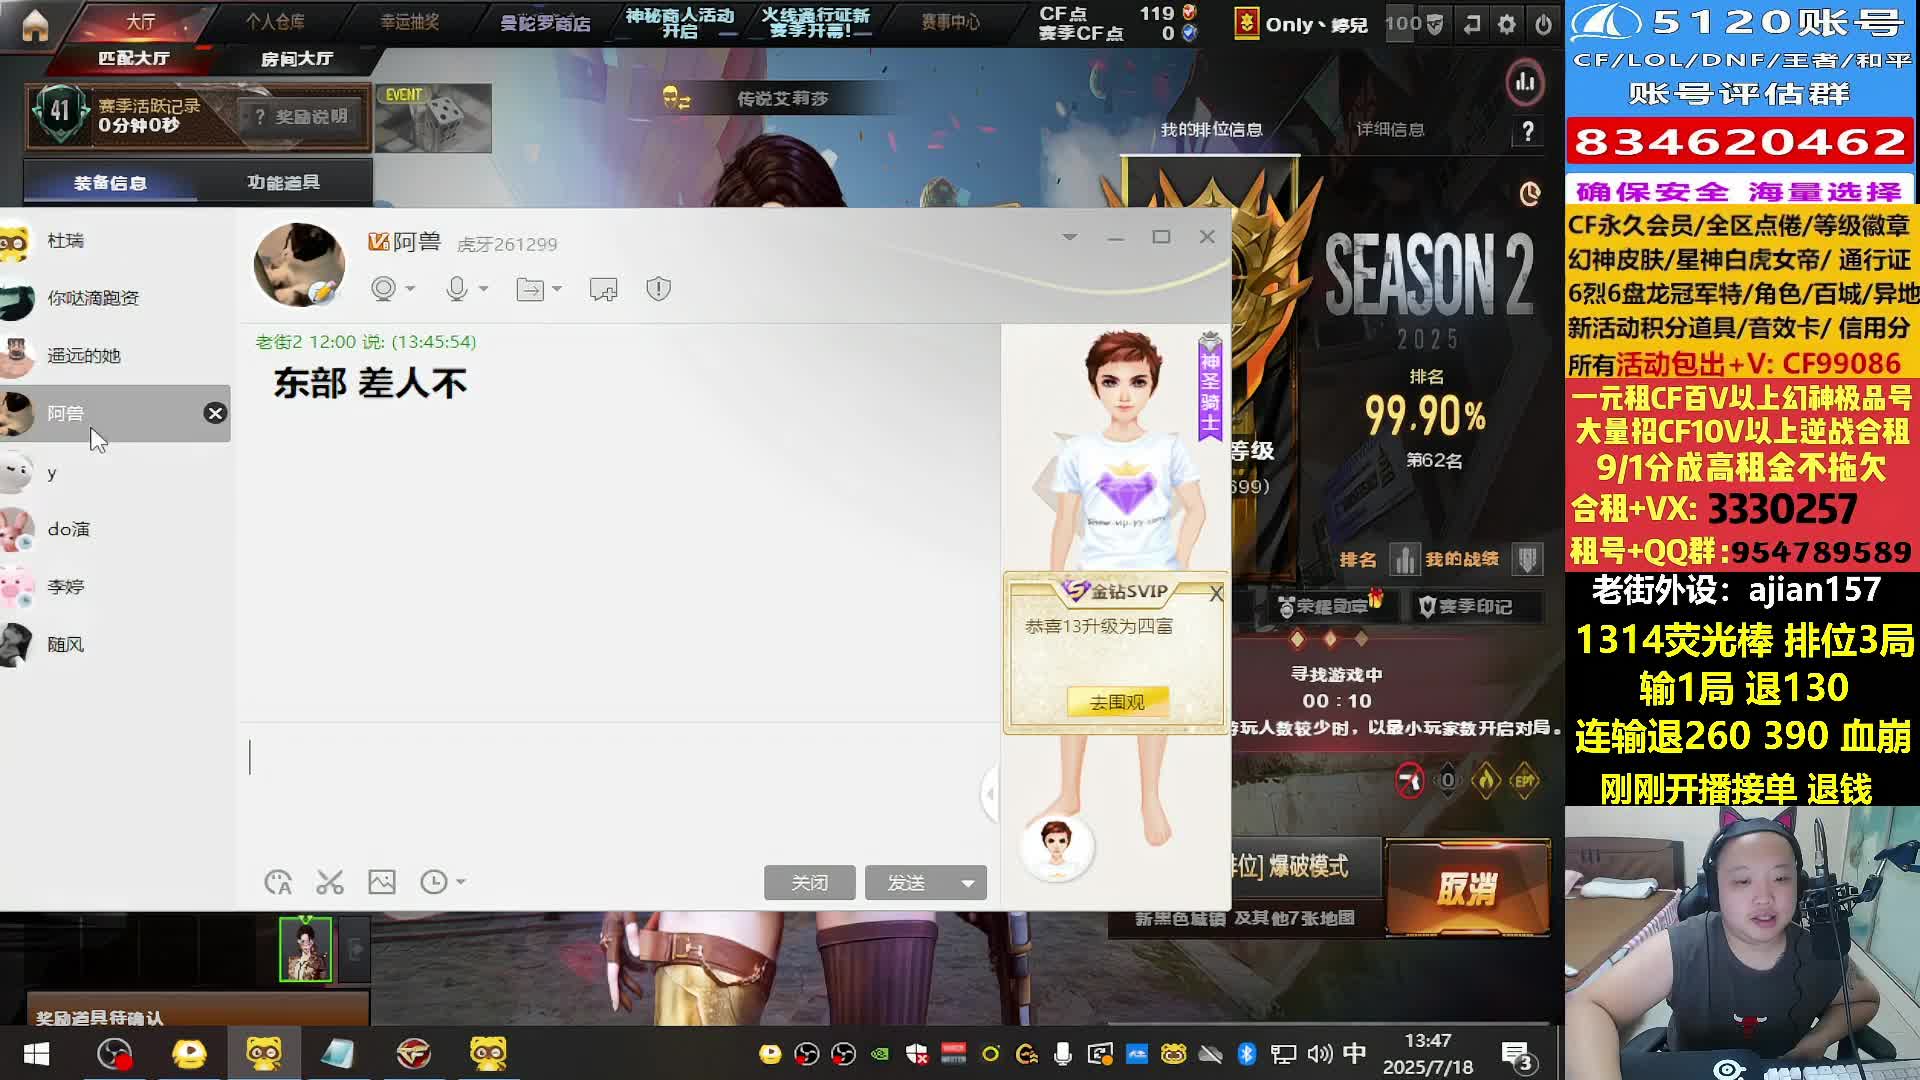Remove 阿兽 from the conversation list

click(215, 413)
